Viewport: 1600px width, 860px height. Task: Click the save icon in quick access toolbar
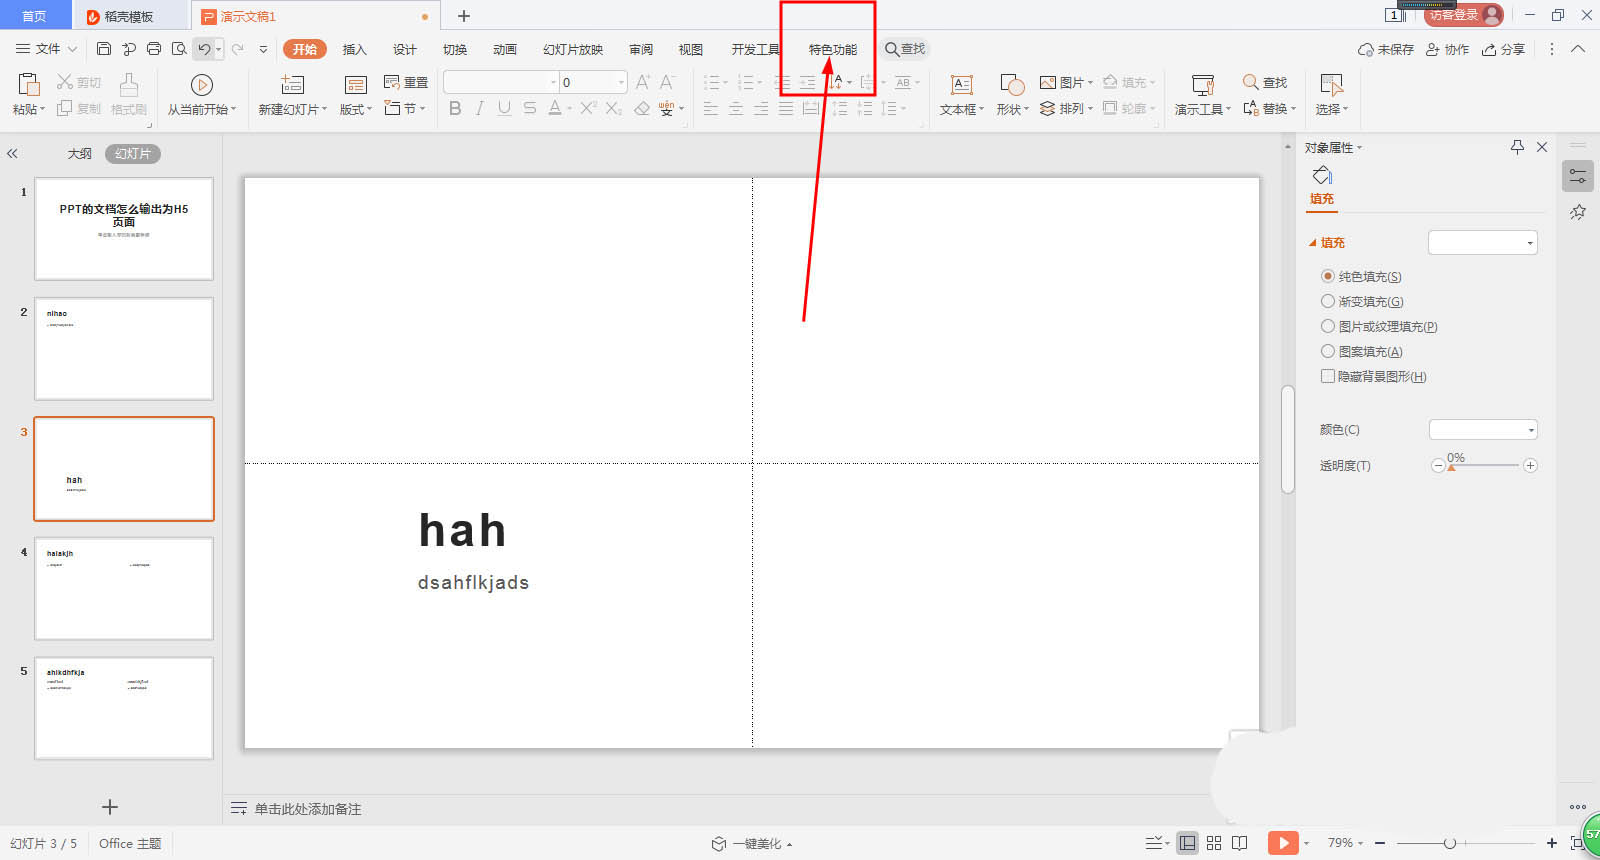[104, 49]
